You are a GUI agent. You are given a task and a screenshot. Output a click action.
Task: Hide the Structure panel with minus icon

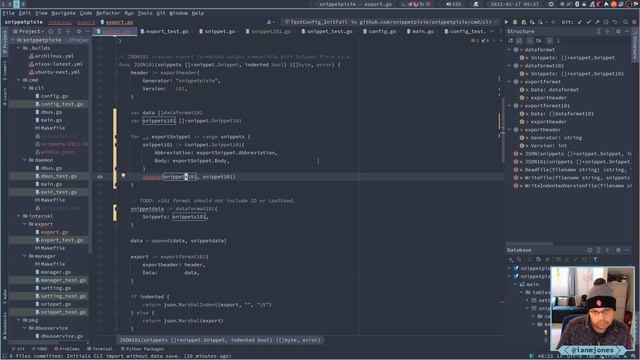coord(627,31)
